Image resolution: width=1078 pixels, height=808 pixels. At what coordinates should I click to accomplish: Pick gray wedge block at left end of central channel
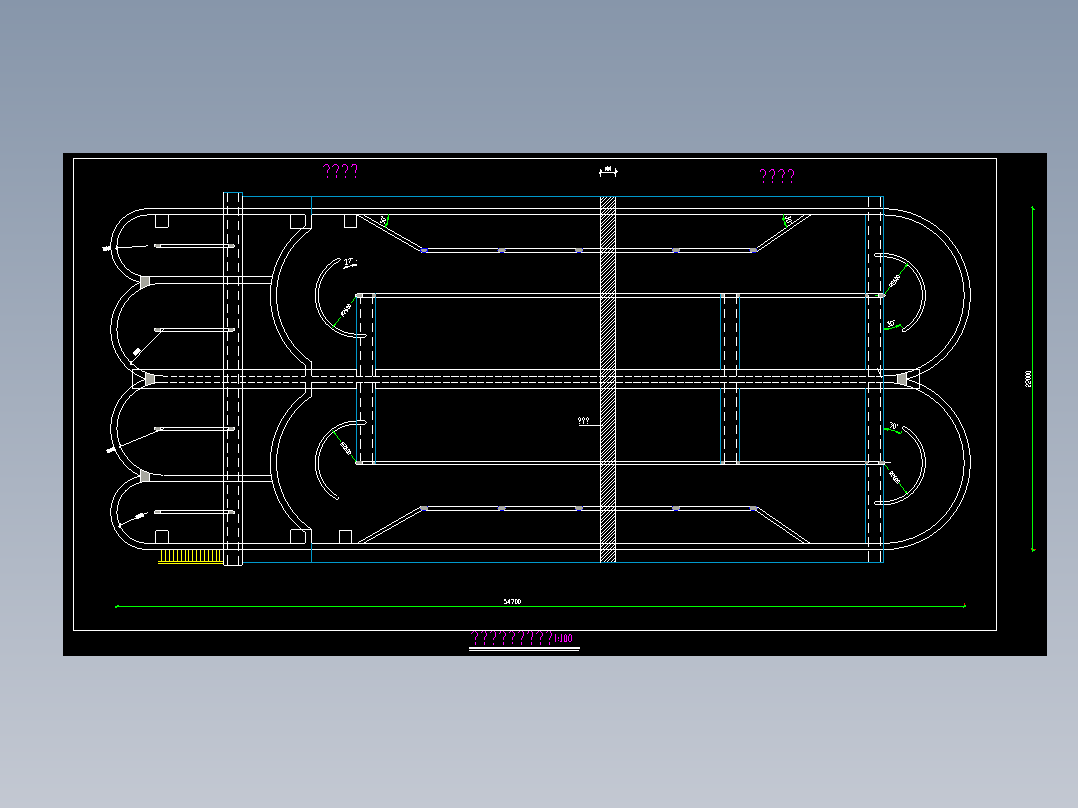[149, 379]
